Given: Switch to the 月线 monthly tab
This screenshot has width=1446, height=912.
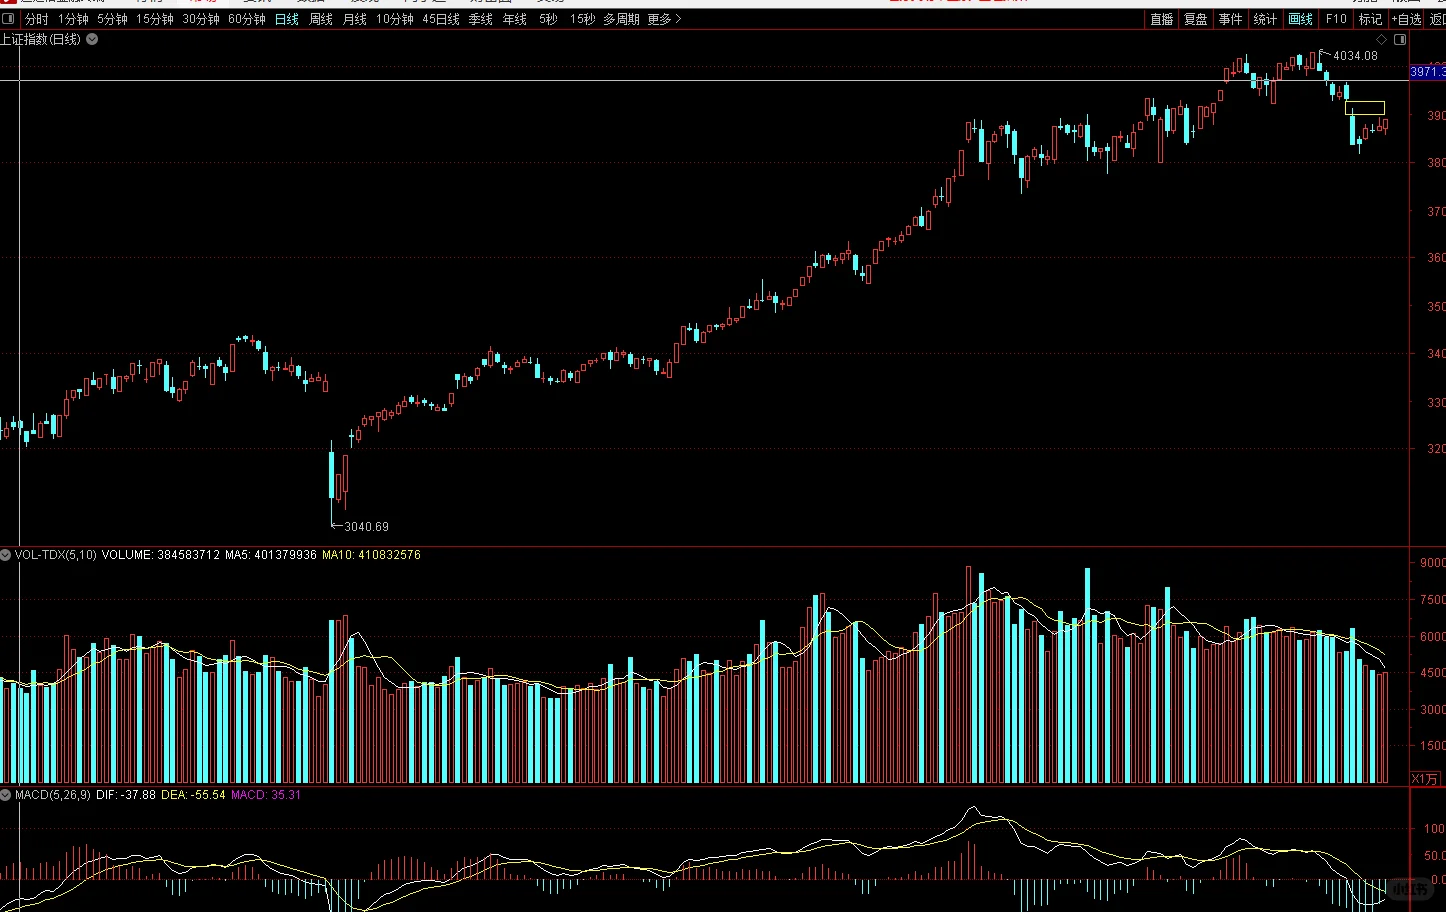Looking at the screenshot, I should click(355, 19).
